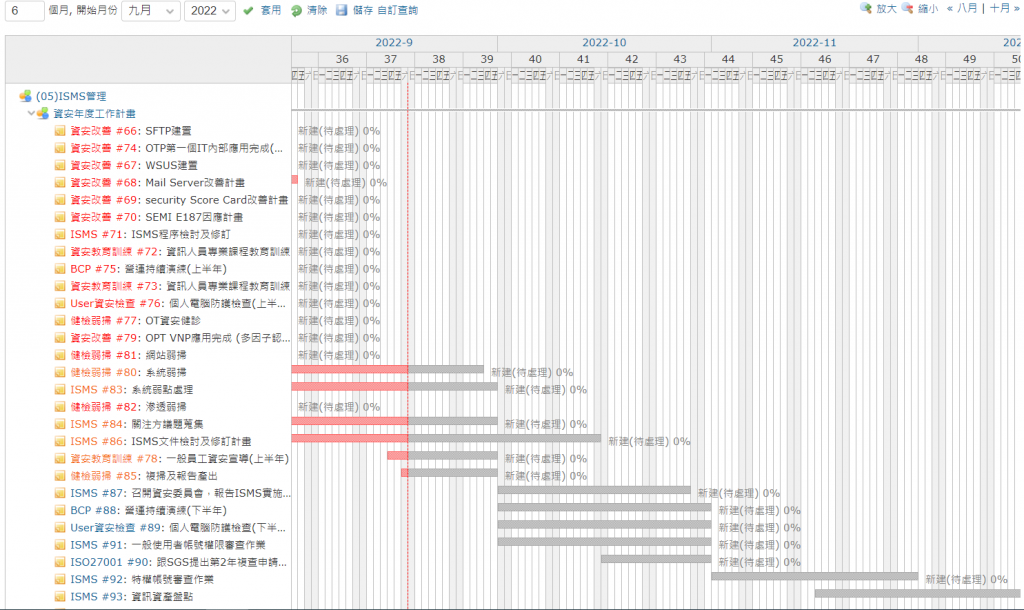1024x610 pixels.
Task: Click the green checkmark apply icon
Action: pos(248,10)
